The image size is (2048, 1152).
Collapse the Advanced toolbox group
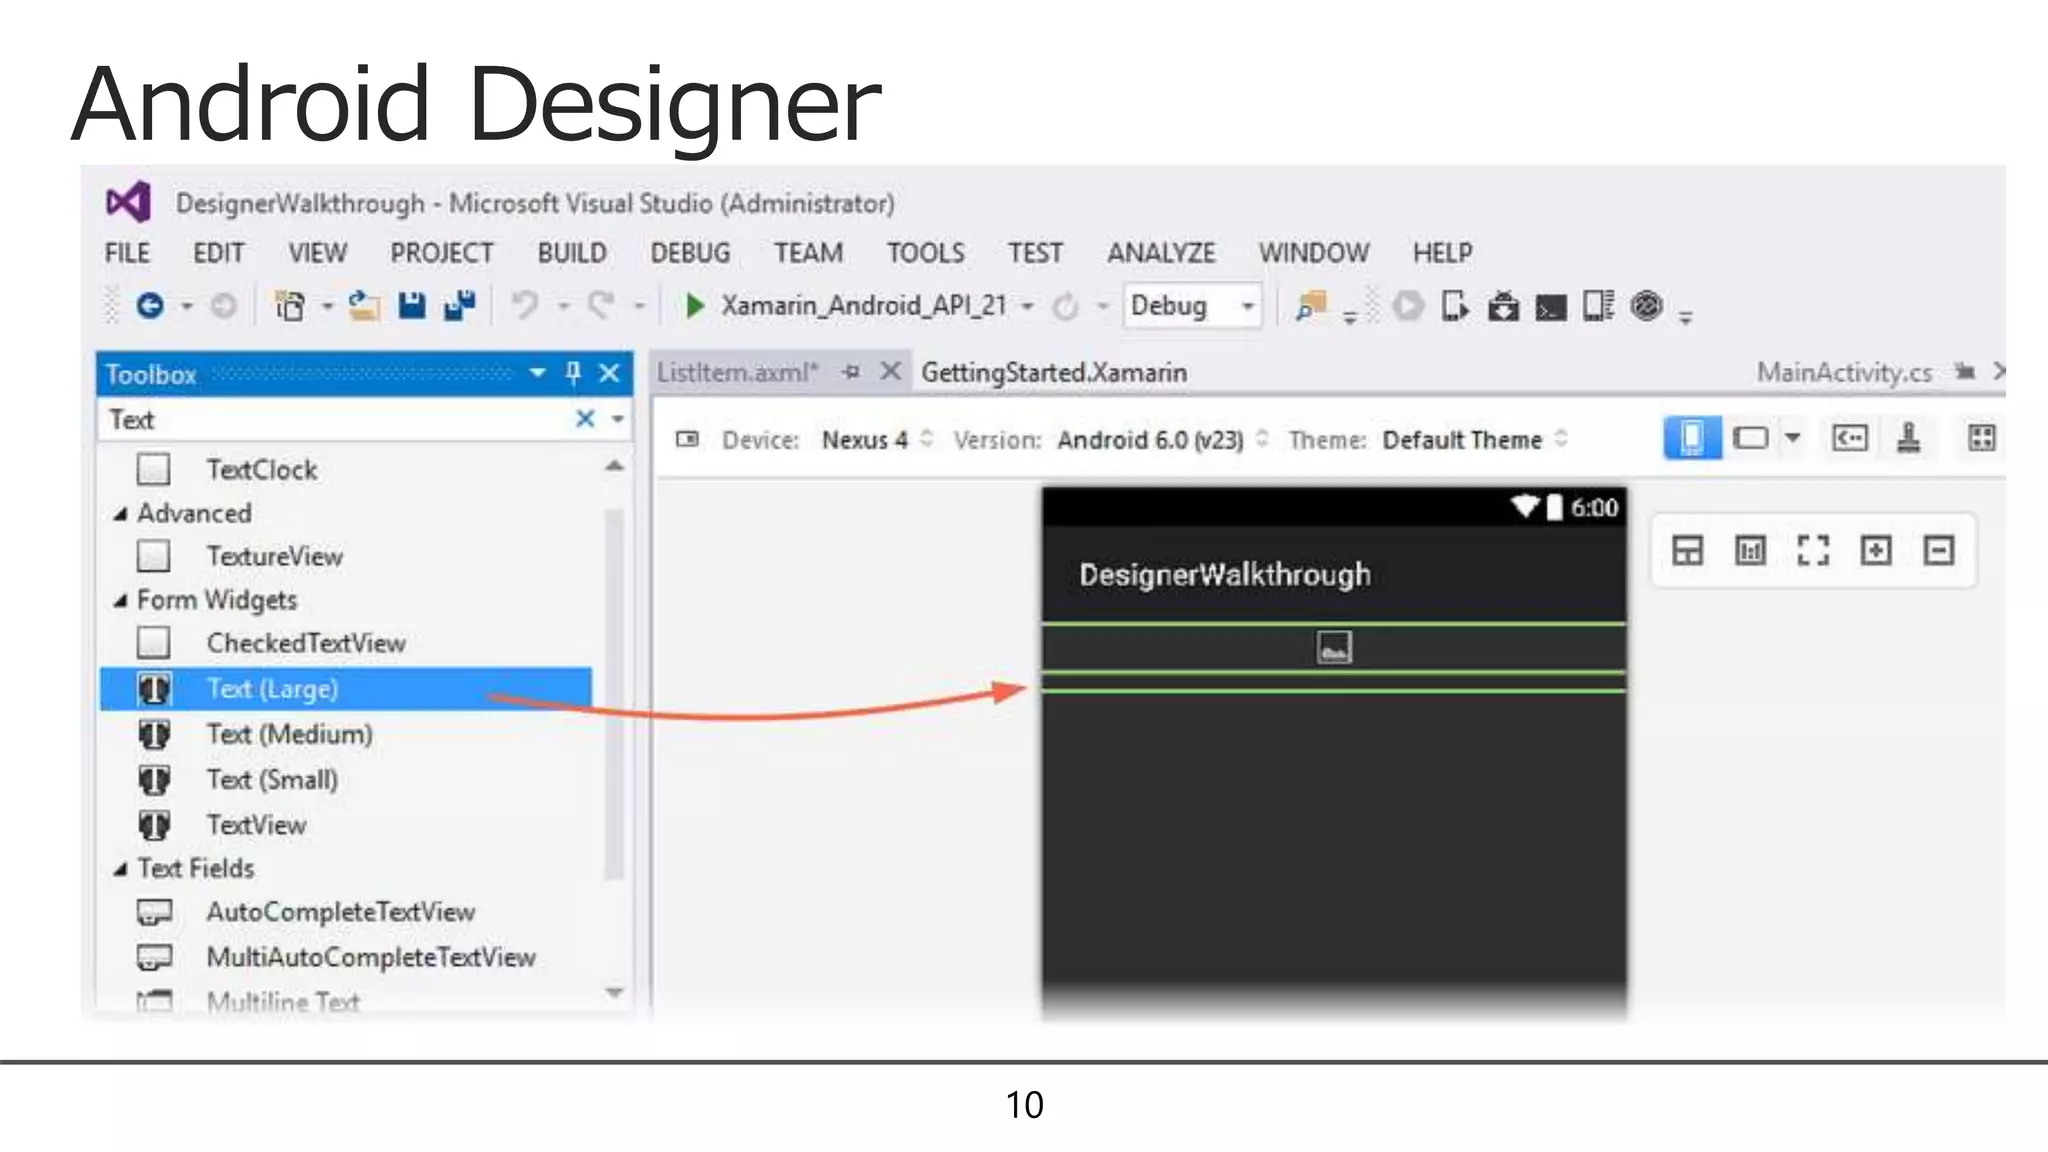[x=120, y=514]
